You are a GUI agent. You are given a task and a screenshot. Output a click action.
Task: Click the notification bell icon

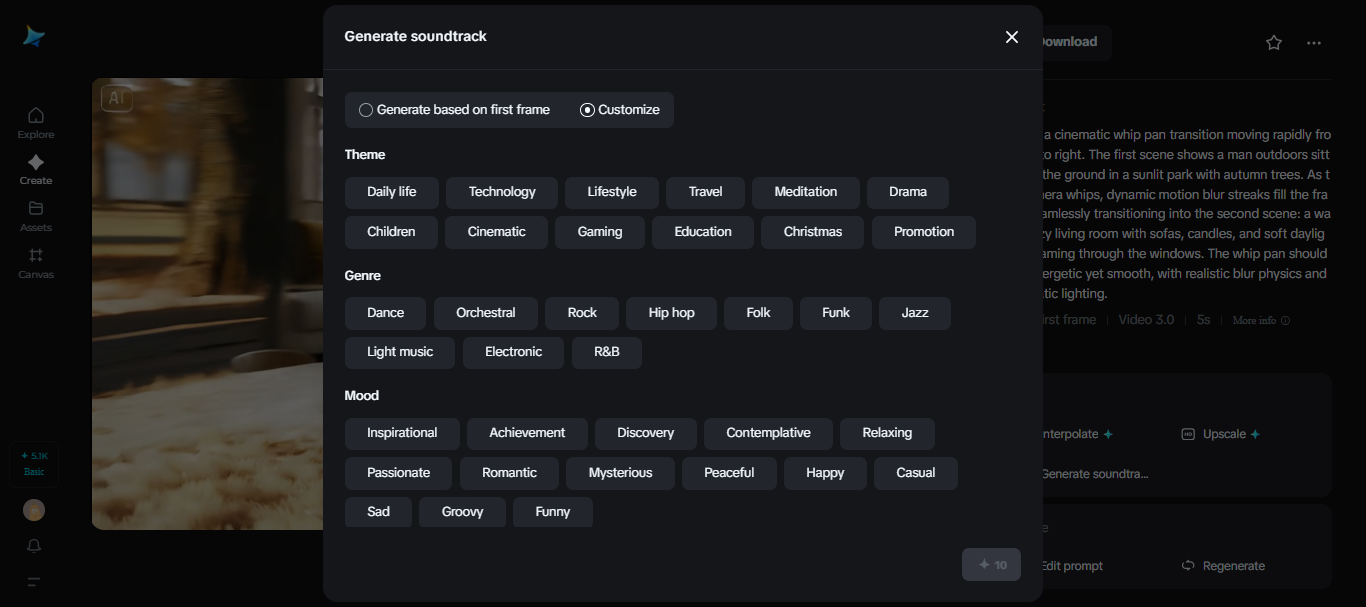pyautogui.click(x=34, y=546)
